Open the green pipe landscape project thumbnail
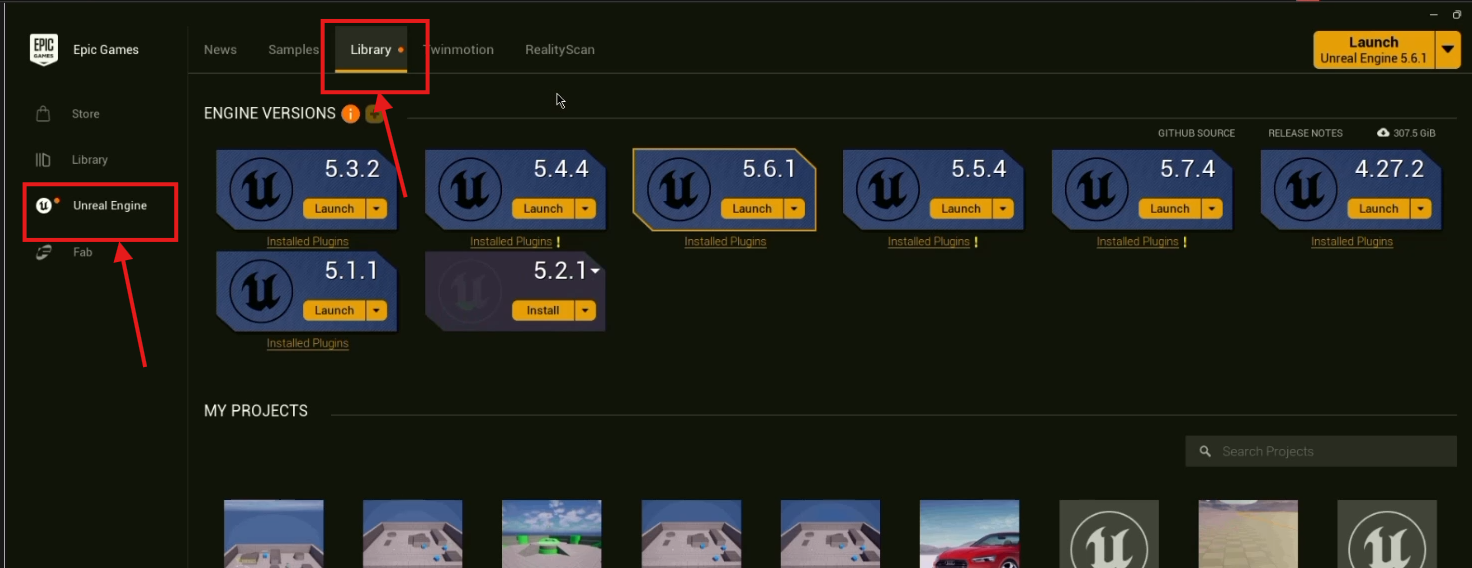The height and width of the screenshot is (568, 1472). click(x=551, y=534)
